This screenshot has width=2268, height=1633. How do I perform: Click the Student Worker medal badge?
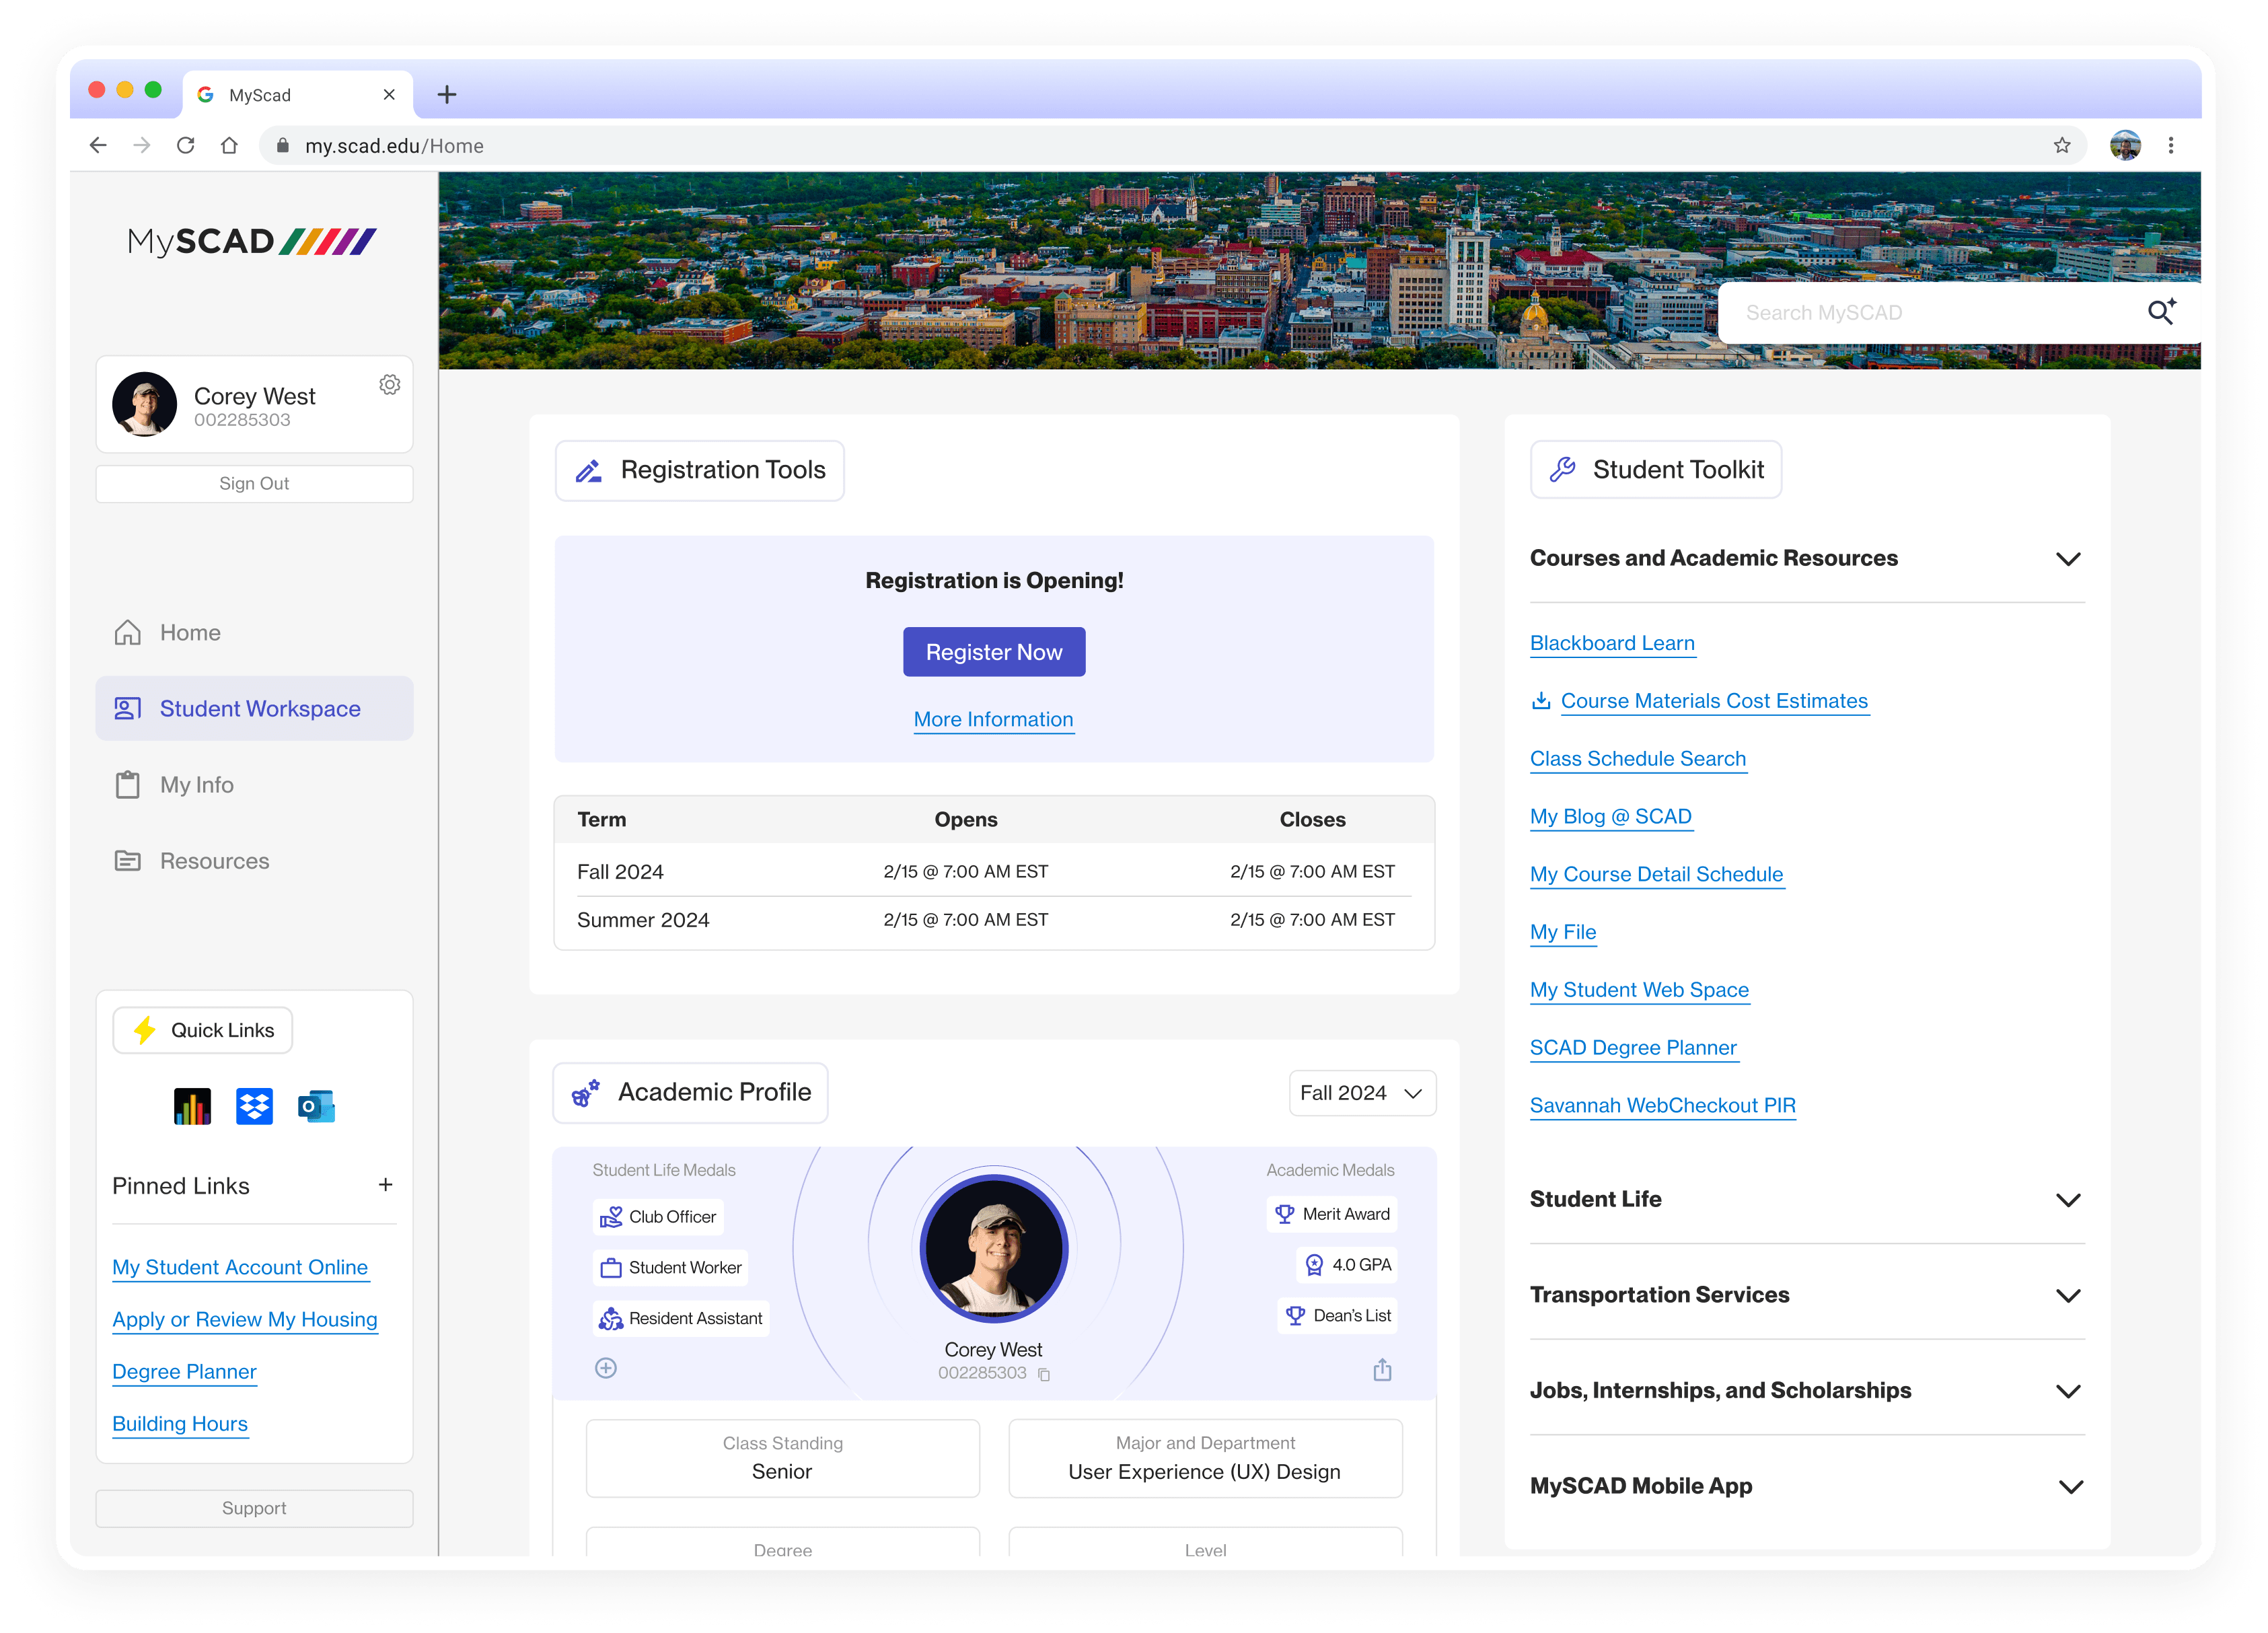671,1268
